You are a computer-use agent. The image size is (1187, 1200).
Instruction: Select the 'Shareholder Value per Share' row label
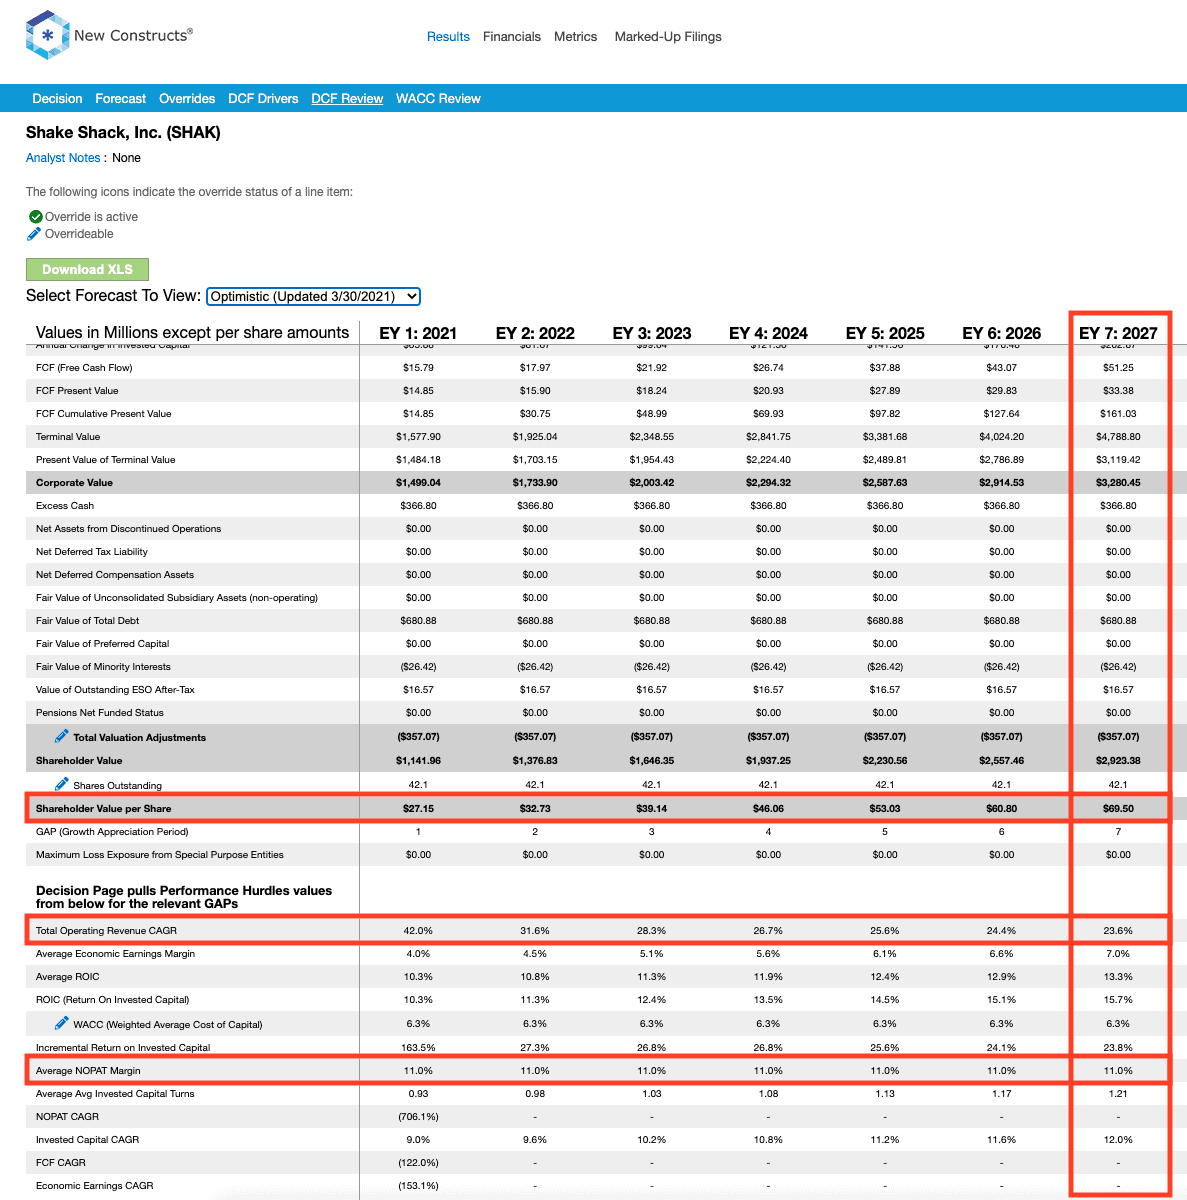pos(103,809)
